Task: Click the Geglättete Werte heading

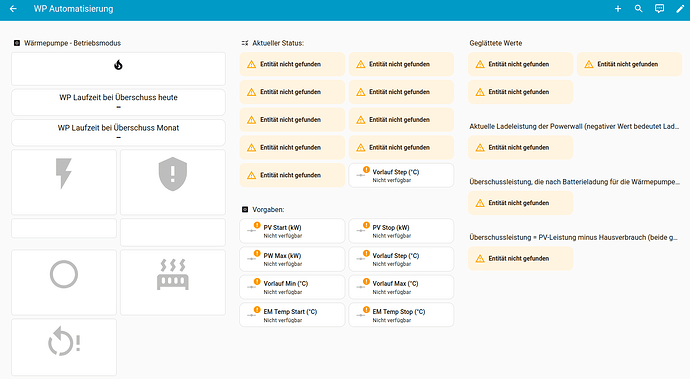Action: tap(495, 43)
